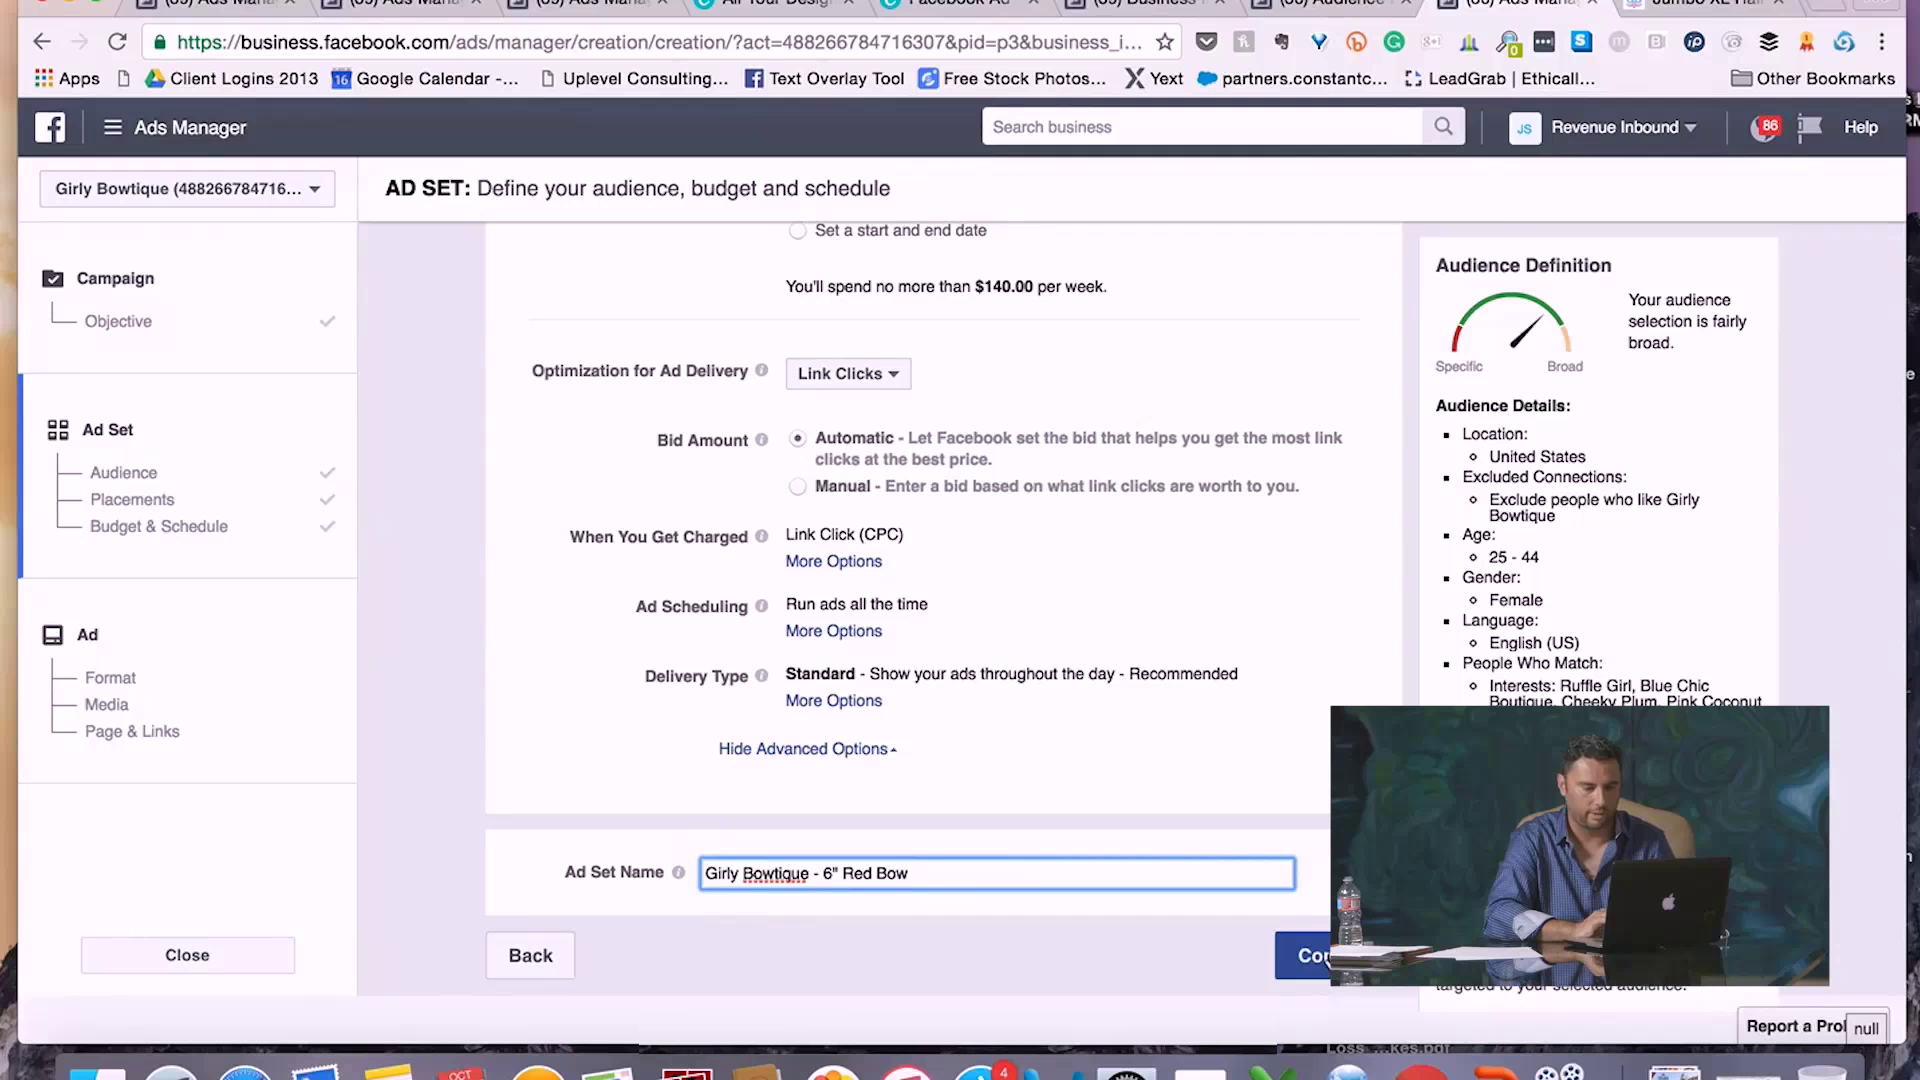
Task: Open the Apps bookmarks grid
Action: tap(67, 78)
